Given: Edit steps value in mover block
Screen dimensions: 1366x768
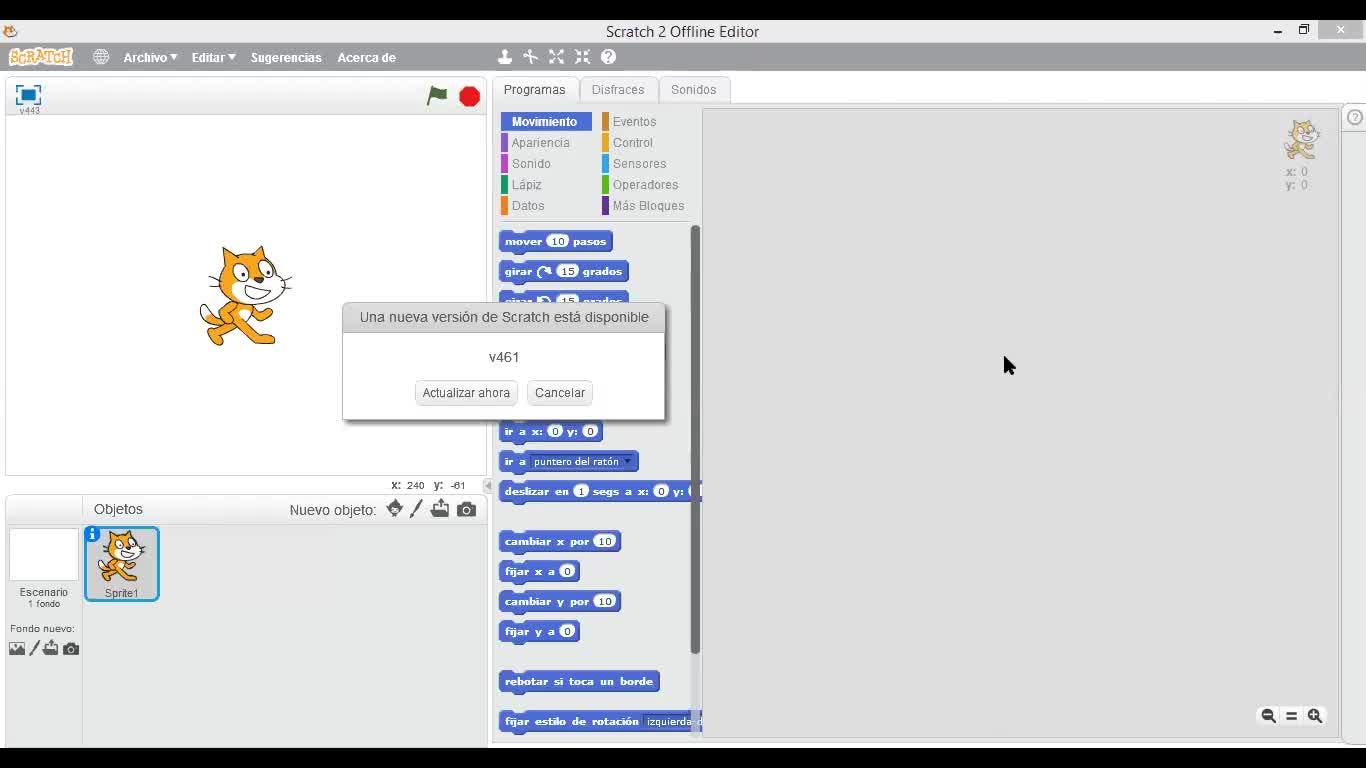Looking at the screenshot, I should tap(557, 241).
